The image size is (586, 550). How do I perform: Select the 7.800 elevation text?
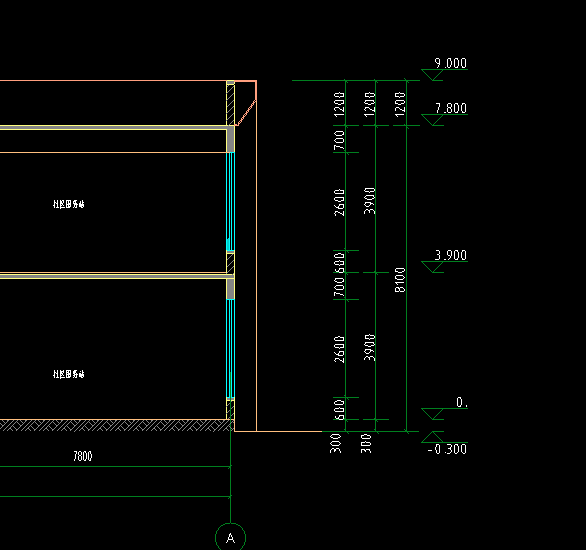[451, 108]
